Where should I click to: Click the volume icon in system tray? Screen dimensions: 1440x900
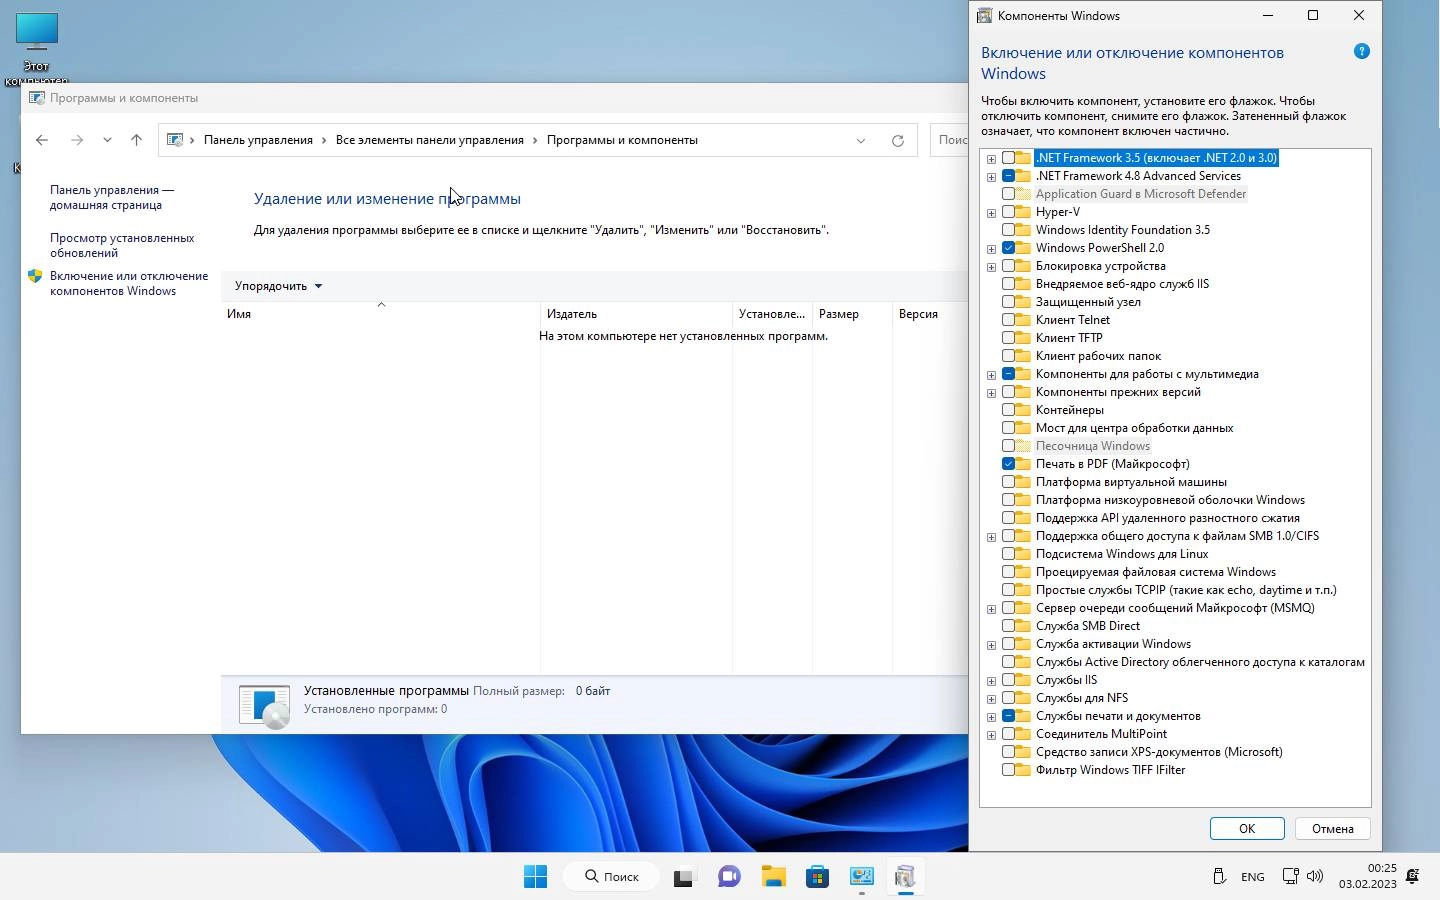tap(1315, 877)
